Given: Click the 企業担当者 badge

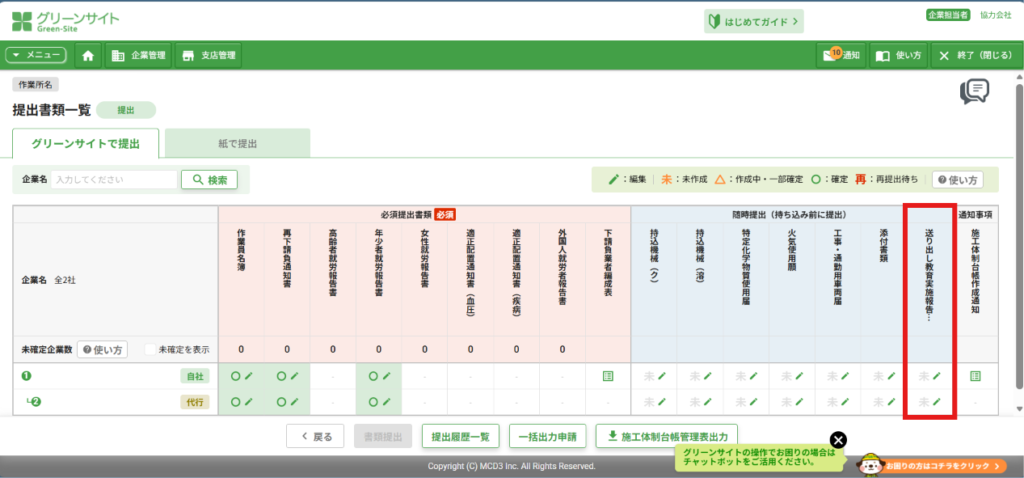Looking at the screenshot, I should [948, 15].
